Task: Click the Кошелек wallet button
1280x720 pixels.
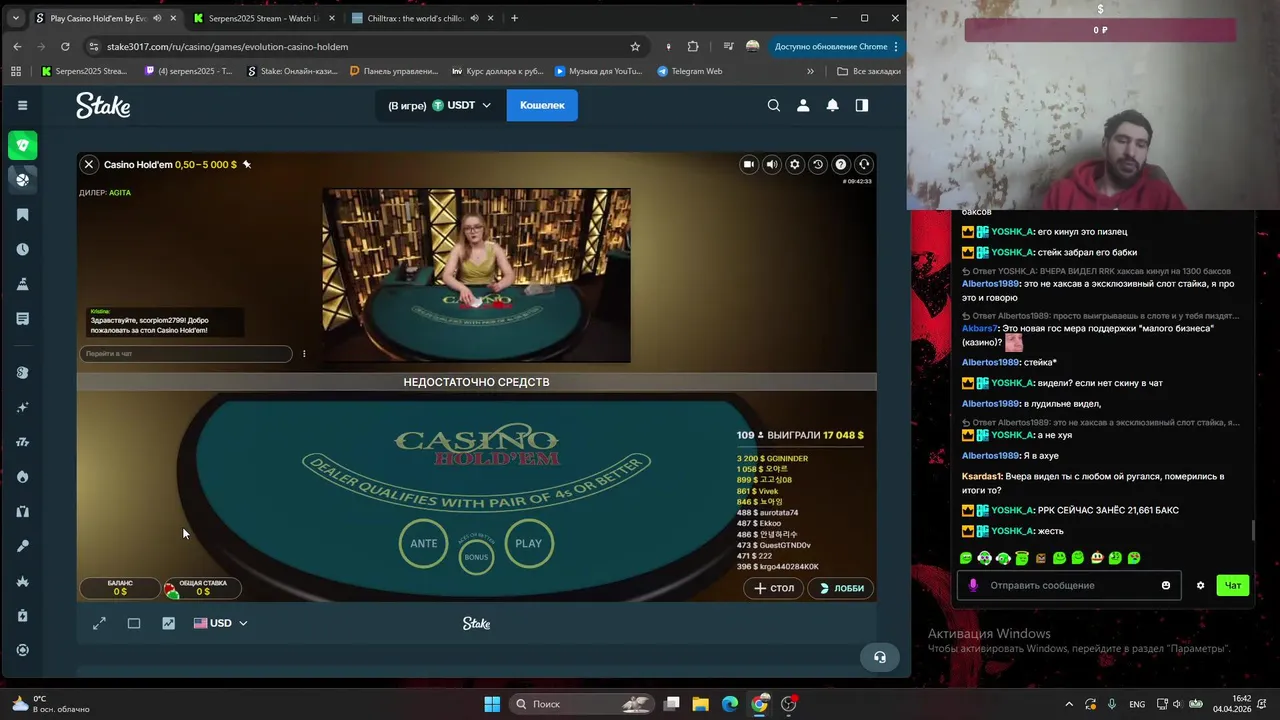Action: click(542, 105)
